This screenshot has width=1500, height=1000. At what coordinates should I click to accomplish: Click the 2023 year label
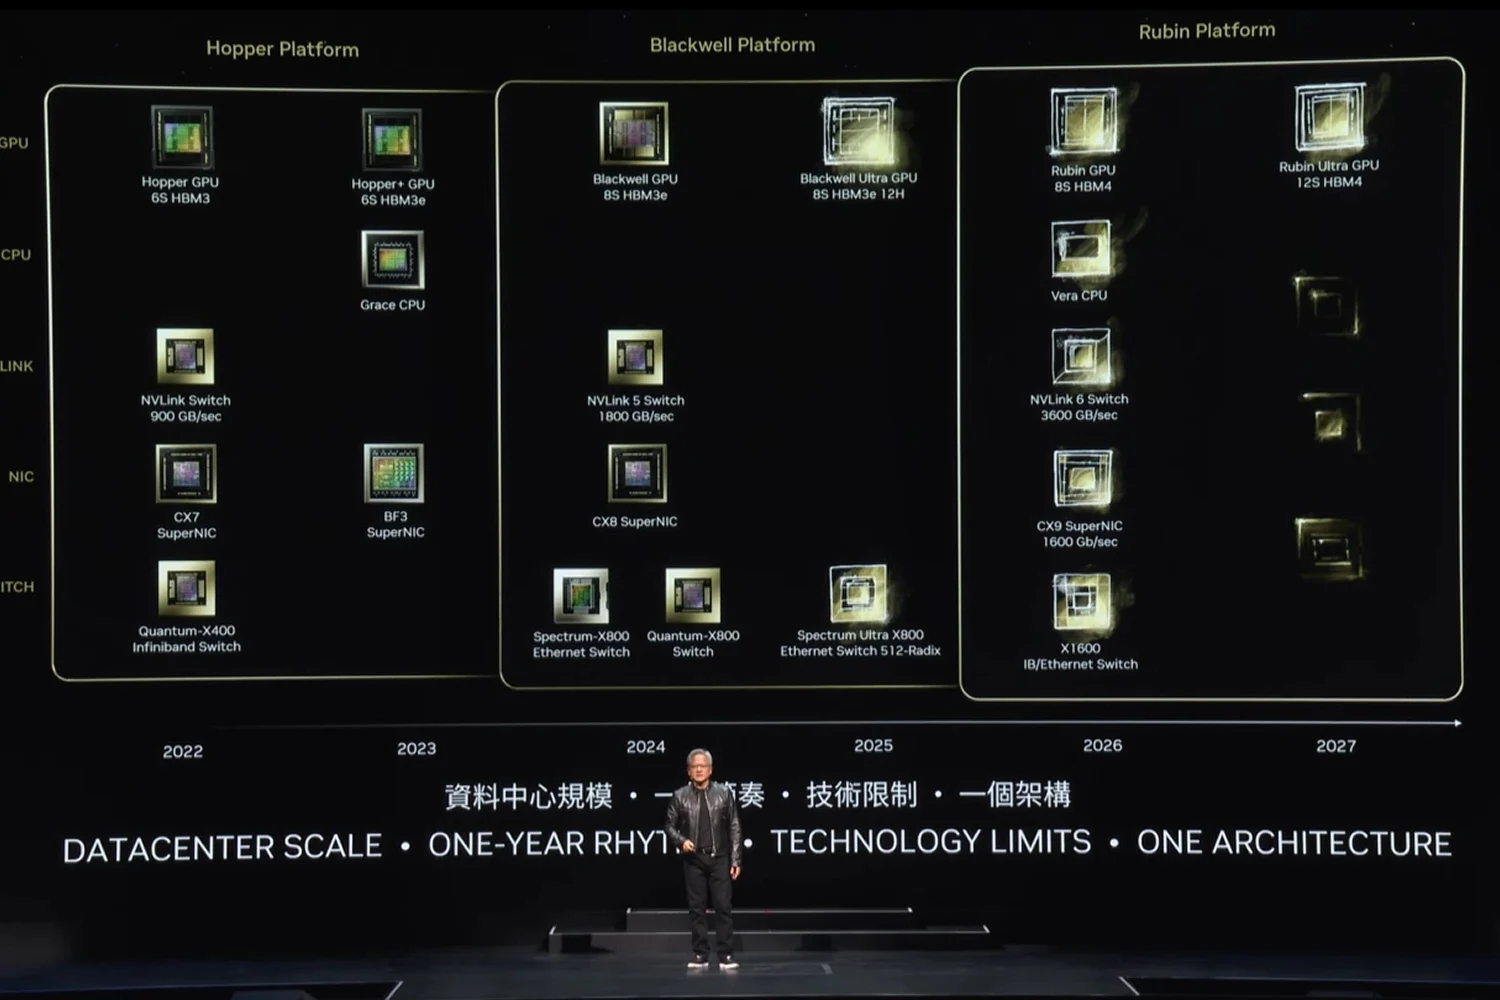[416, 748]
